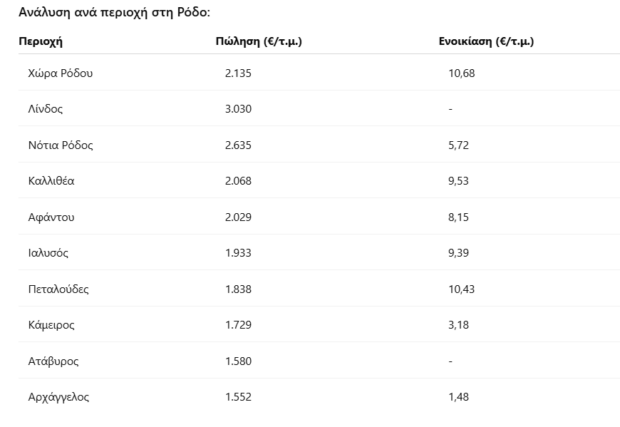Select the Αρχάγγελος region cell

59,397
